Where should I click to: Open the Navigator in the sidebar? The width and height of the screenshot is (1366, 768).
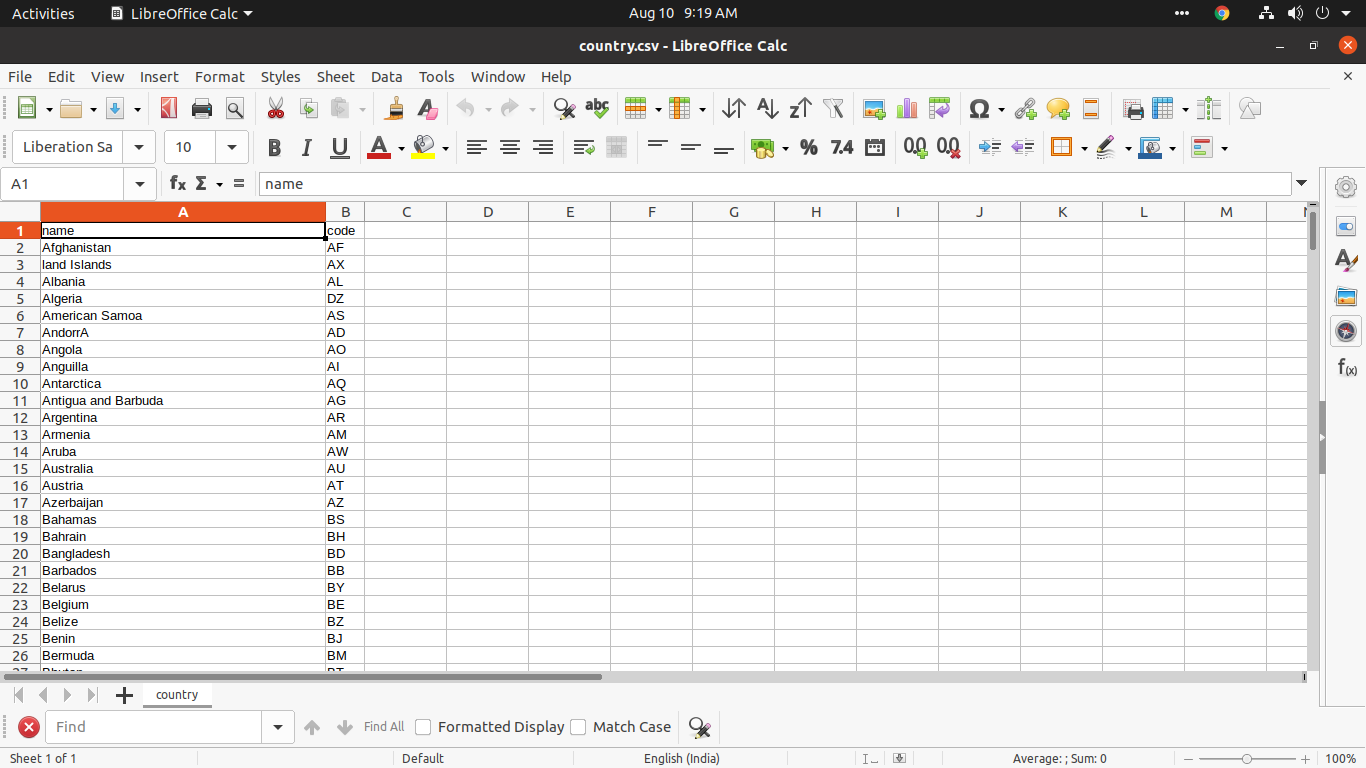1346,331
